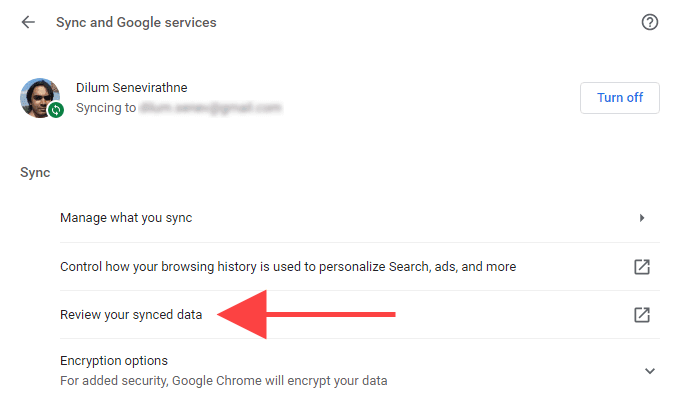The height and width of the screenshot is (400, 680).
Task: Click the Encryption options label
Action: 114,360
